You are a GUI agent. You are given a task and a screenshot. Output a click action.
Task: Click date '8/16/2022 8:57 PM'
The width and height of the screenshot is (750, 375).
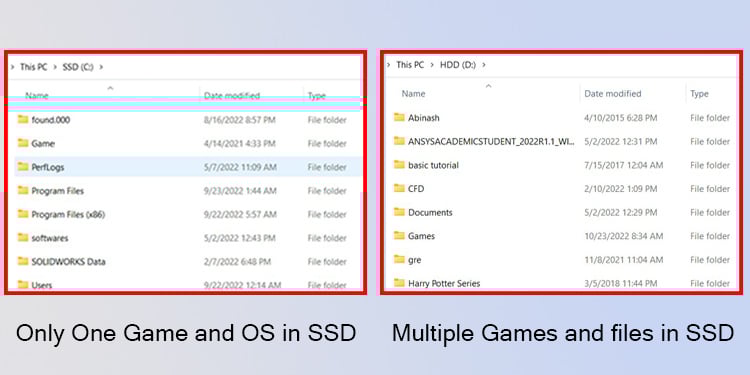coord(240,120)
